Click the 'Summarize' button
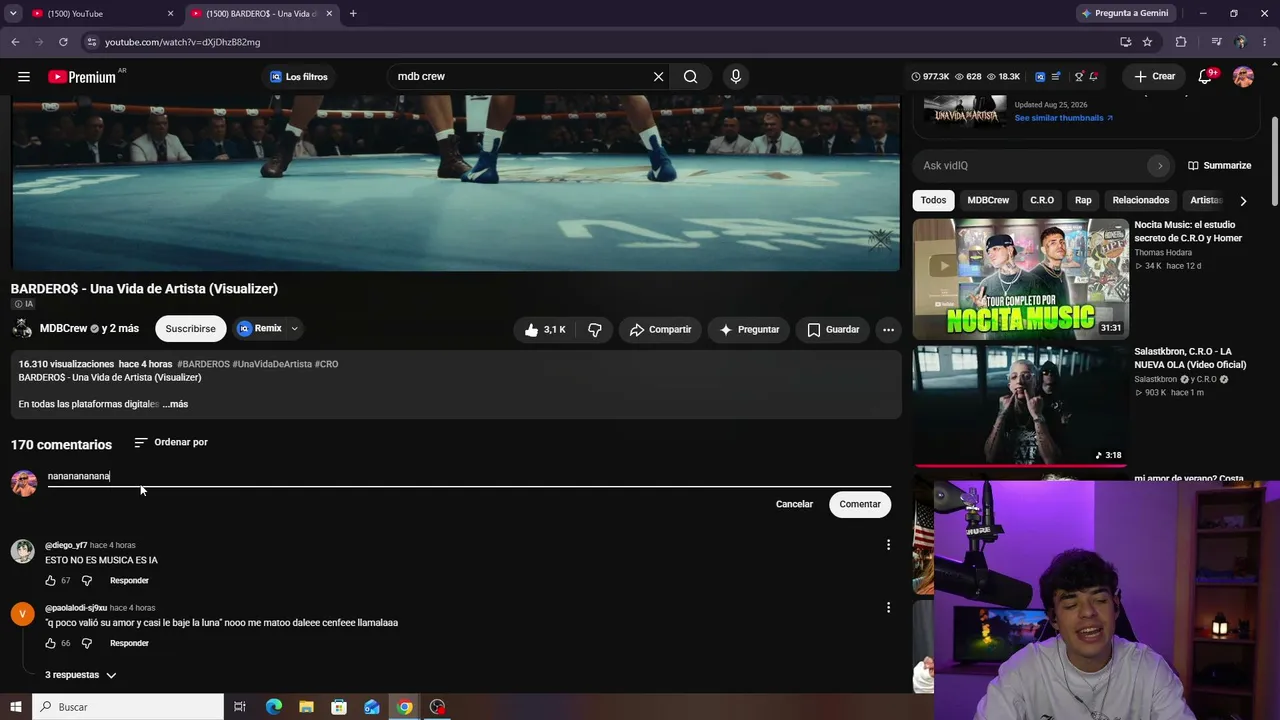 click(1219, 166)
